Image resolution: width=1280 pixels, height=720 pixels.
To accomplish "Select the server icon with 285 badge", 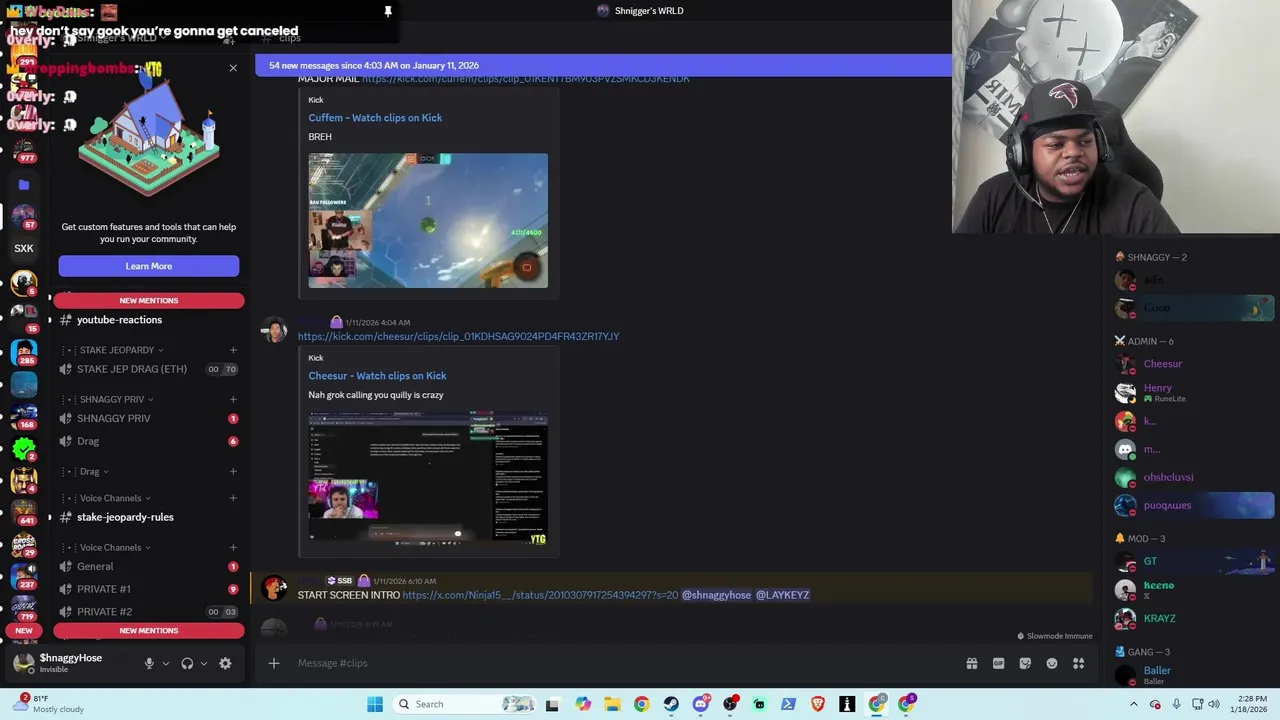I will tap(24, 352).
